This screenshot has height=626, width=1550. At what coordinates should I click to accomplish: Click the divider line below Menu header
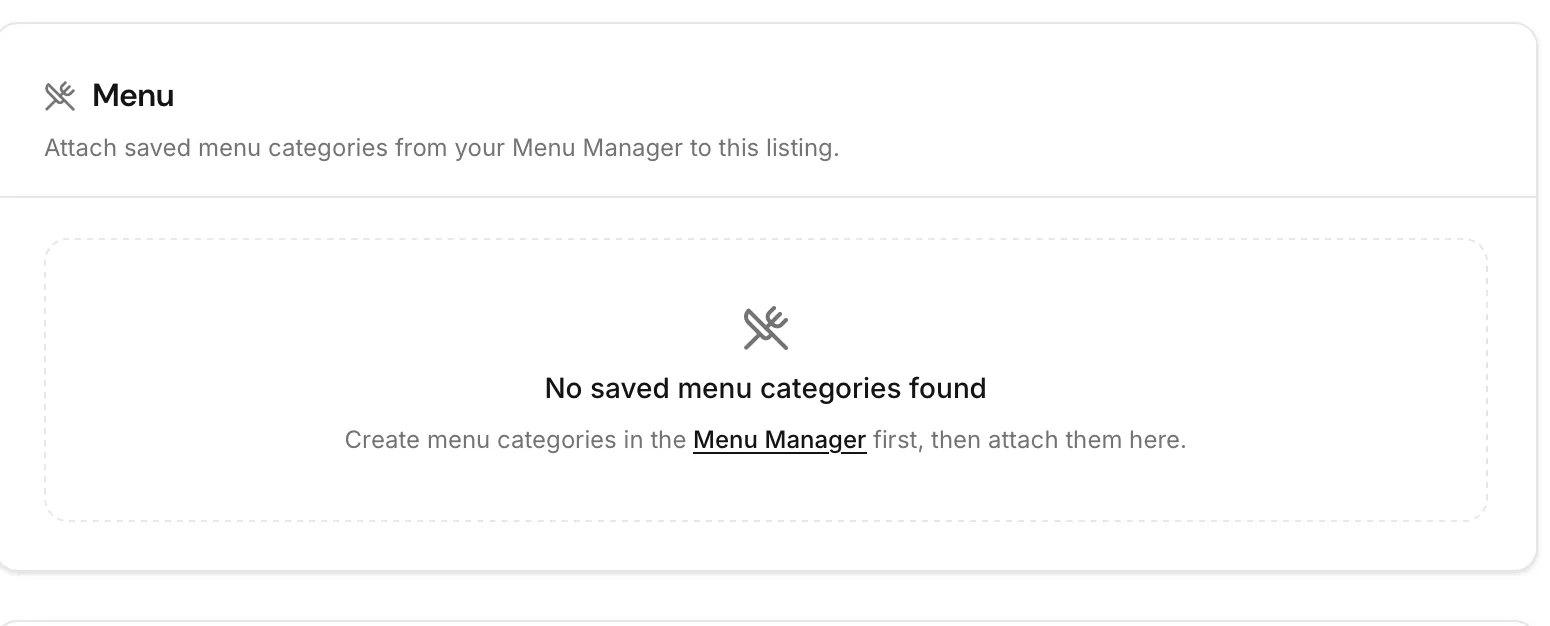766,197
